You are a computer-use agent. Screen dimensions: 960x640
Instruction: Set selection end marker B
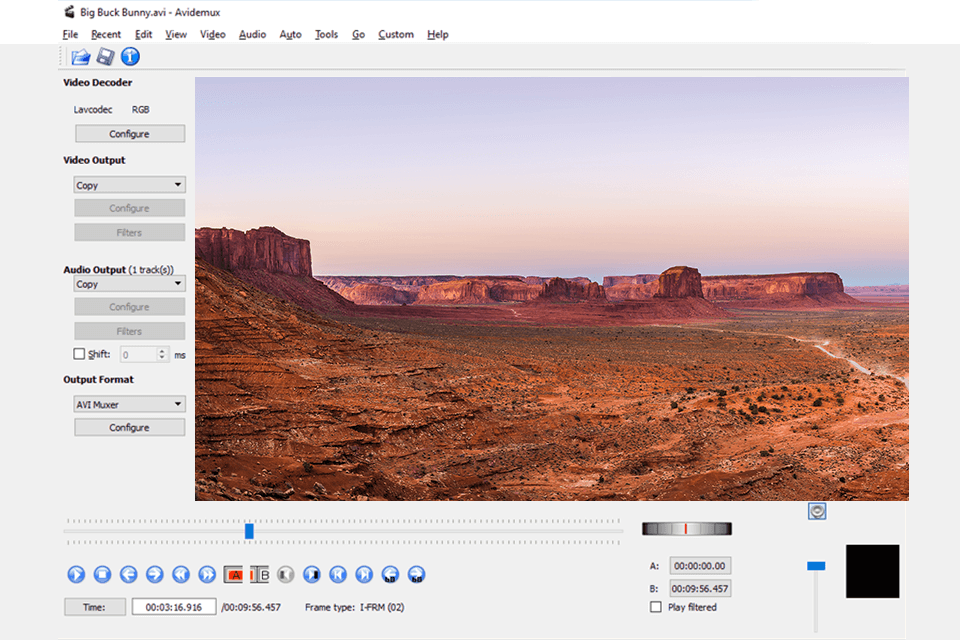[260, 574]
